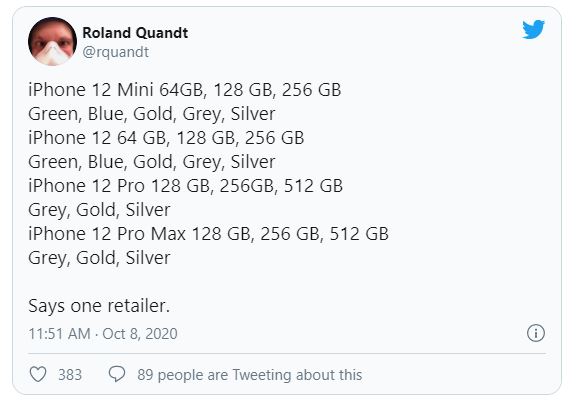Click first 'Green, Blue, Gold, Grey, Silver' line
Screen dimensions: 576x408
point(152,114)
